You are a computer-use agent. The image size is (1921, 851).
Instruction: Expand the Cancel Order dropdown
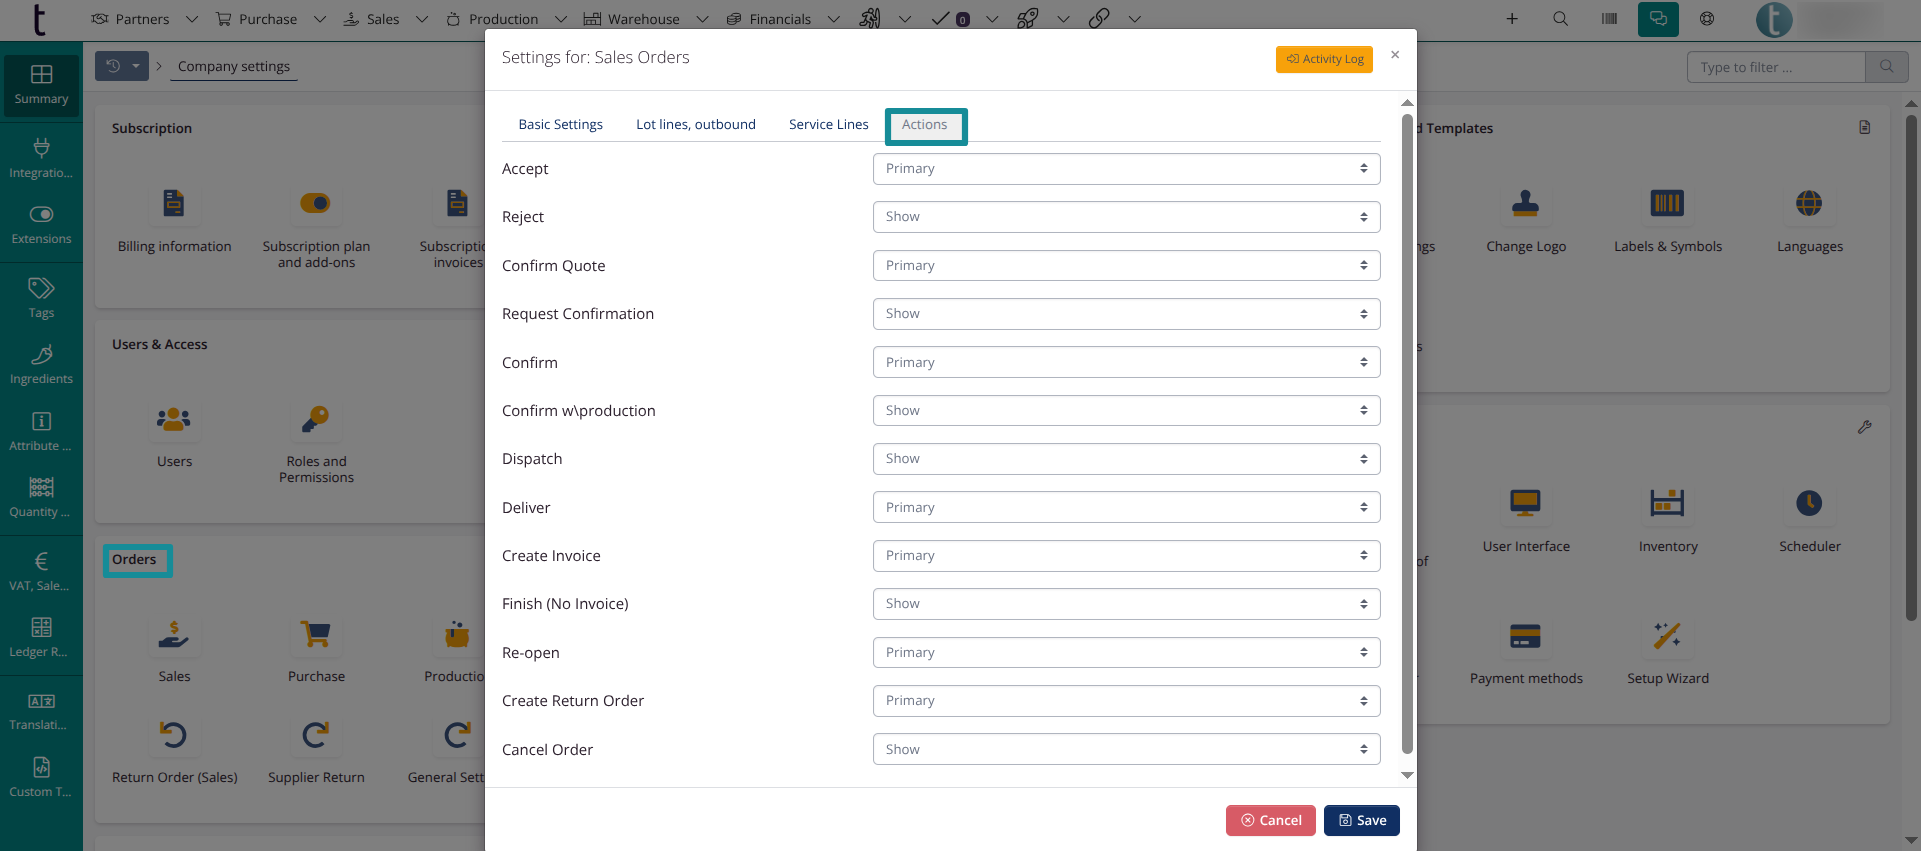[x=1126, y=750]
